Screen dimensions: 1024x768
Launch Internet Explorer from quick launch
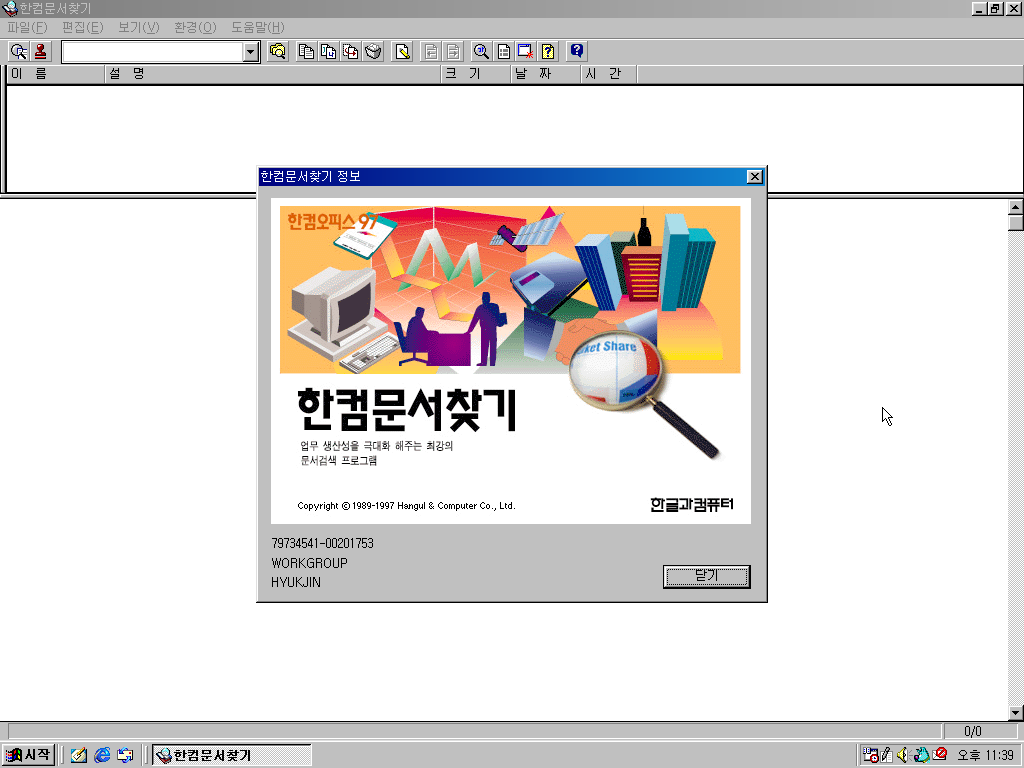pos(102,755)
